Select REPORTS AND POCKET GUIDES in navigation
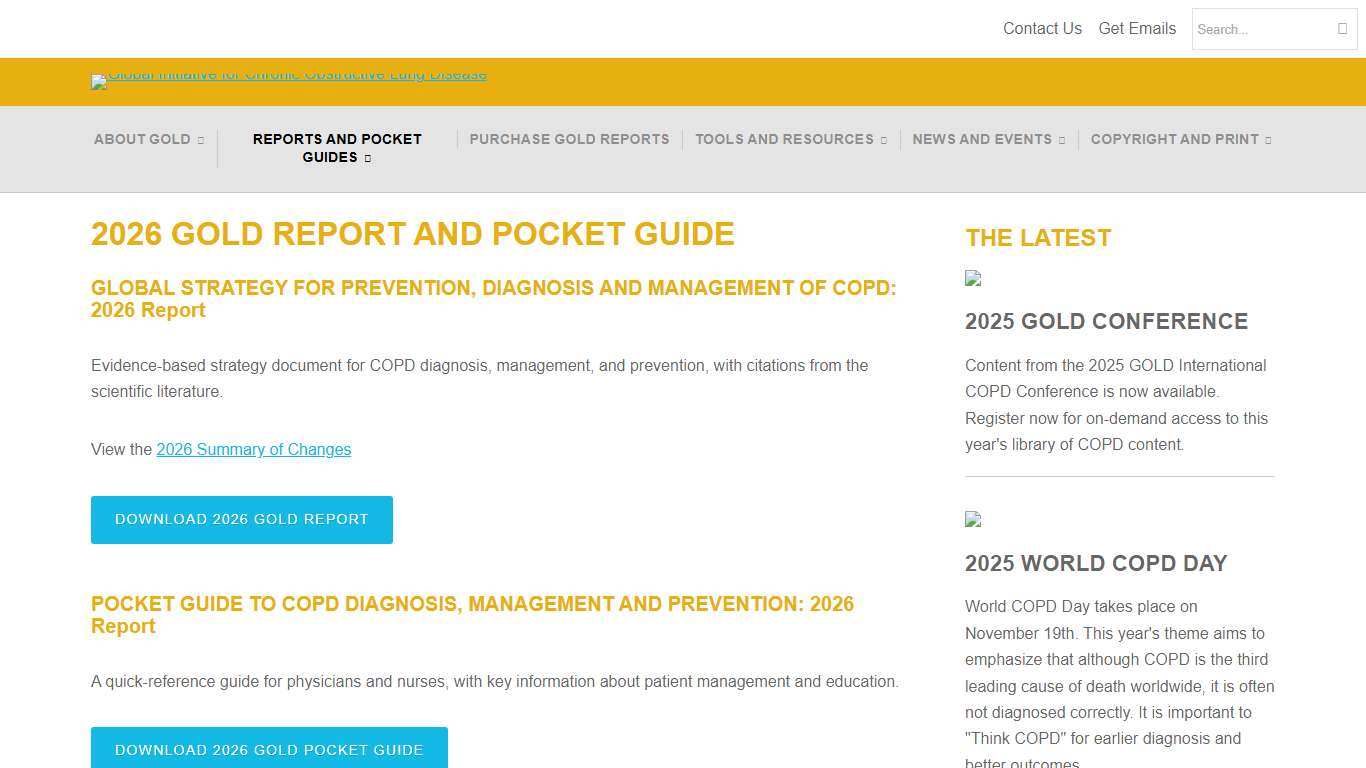The width and height of the screenshot is (1366, 768). [337, 148]
